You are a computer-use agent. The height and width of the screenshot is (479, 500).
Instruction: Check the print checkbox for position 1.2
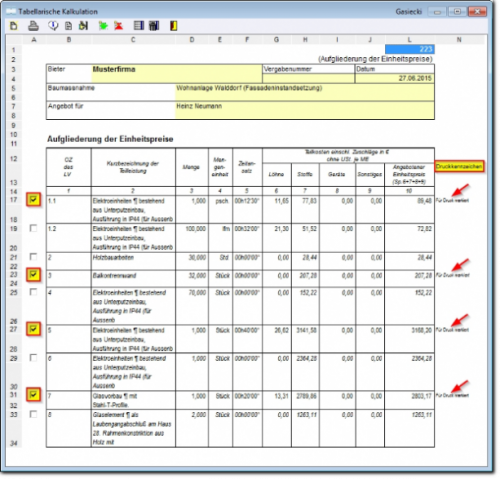(33, 228)
